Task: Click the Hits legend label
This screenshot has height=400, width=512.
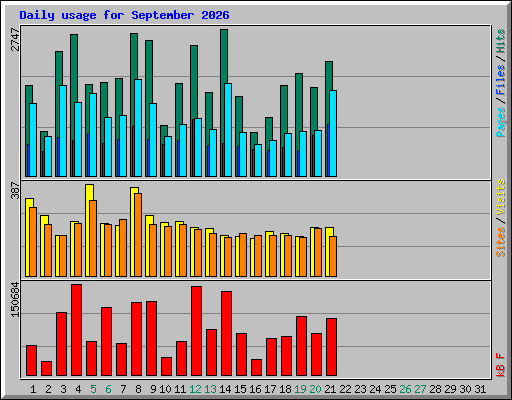Action: [x=500, y=41]
